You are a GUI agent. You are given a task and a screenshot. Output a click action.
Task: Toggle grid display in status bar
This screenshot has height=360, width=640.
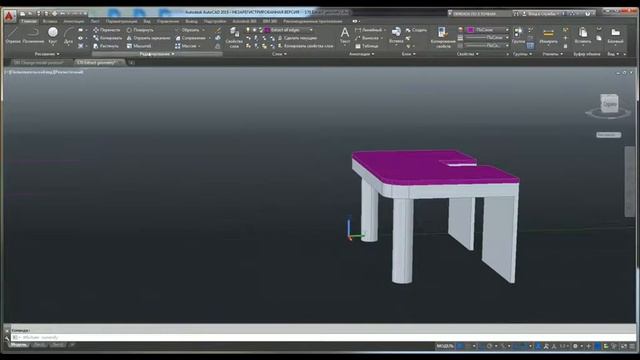coord(460,346)
